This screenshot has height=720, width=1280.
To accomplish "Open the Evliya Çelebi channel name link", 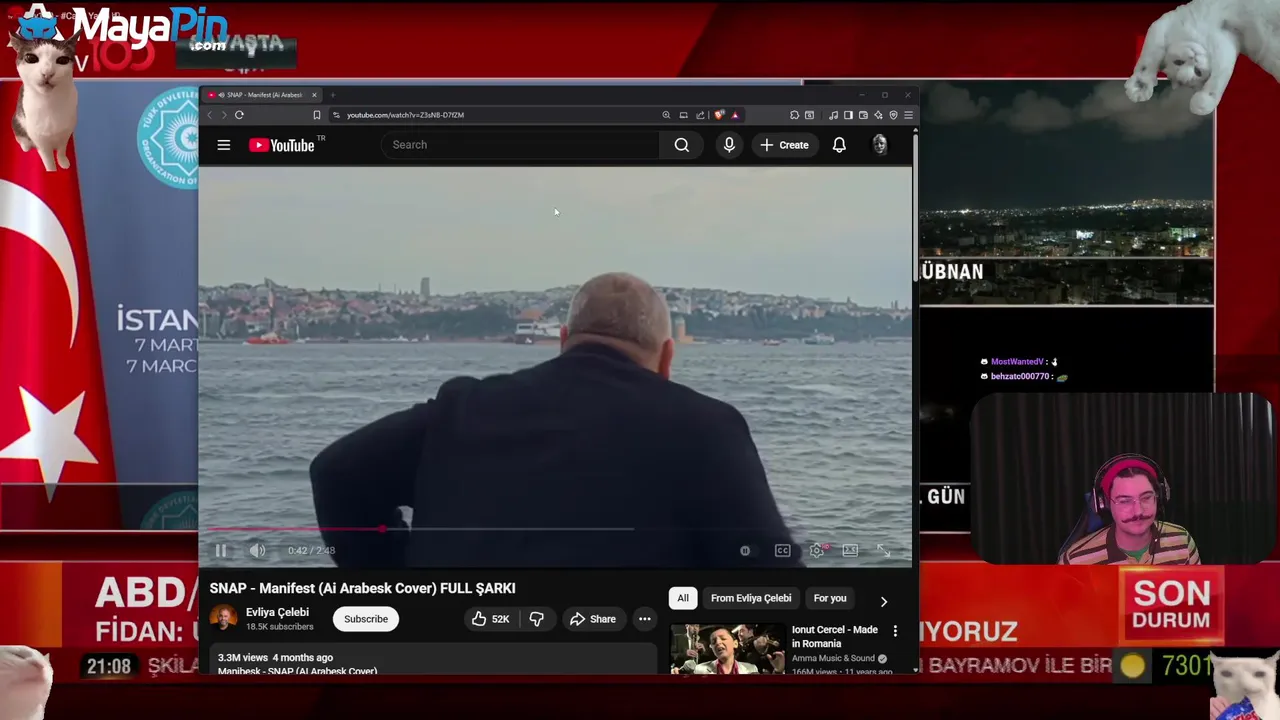I will point(277,612).
